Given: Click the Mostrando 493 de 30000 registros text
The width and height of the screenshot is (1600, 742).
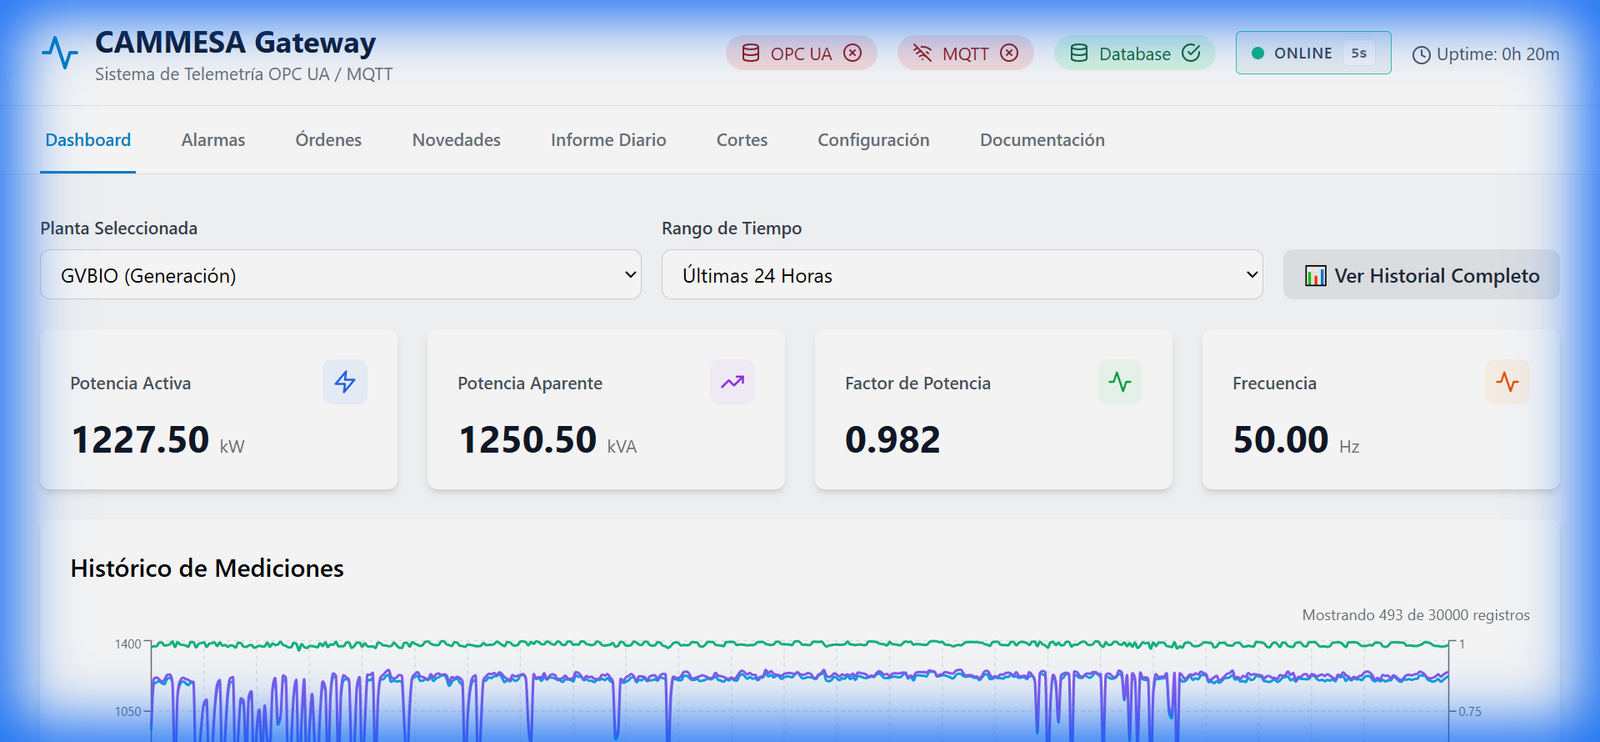Looking at the screenshot, I should coord(1416,615).
